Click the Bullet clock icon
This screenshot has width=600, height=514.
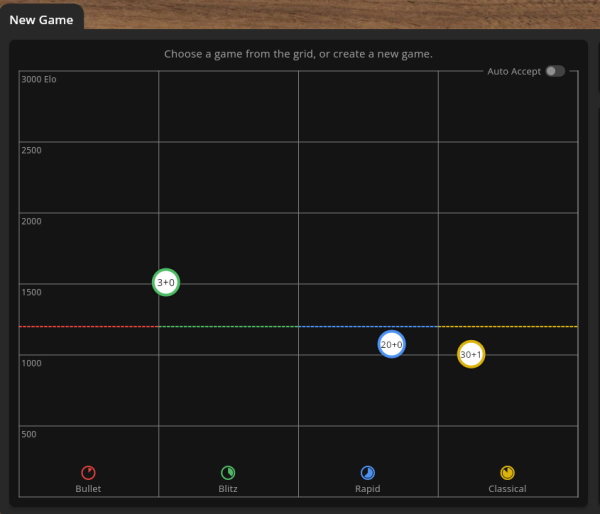[88, 473]
